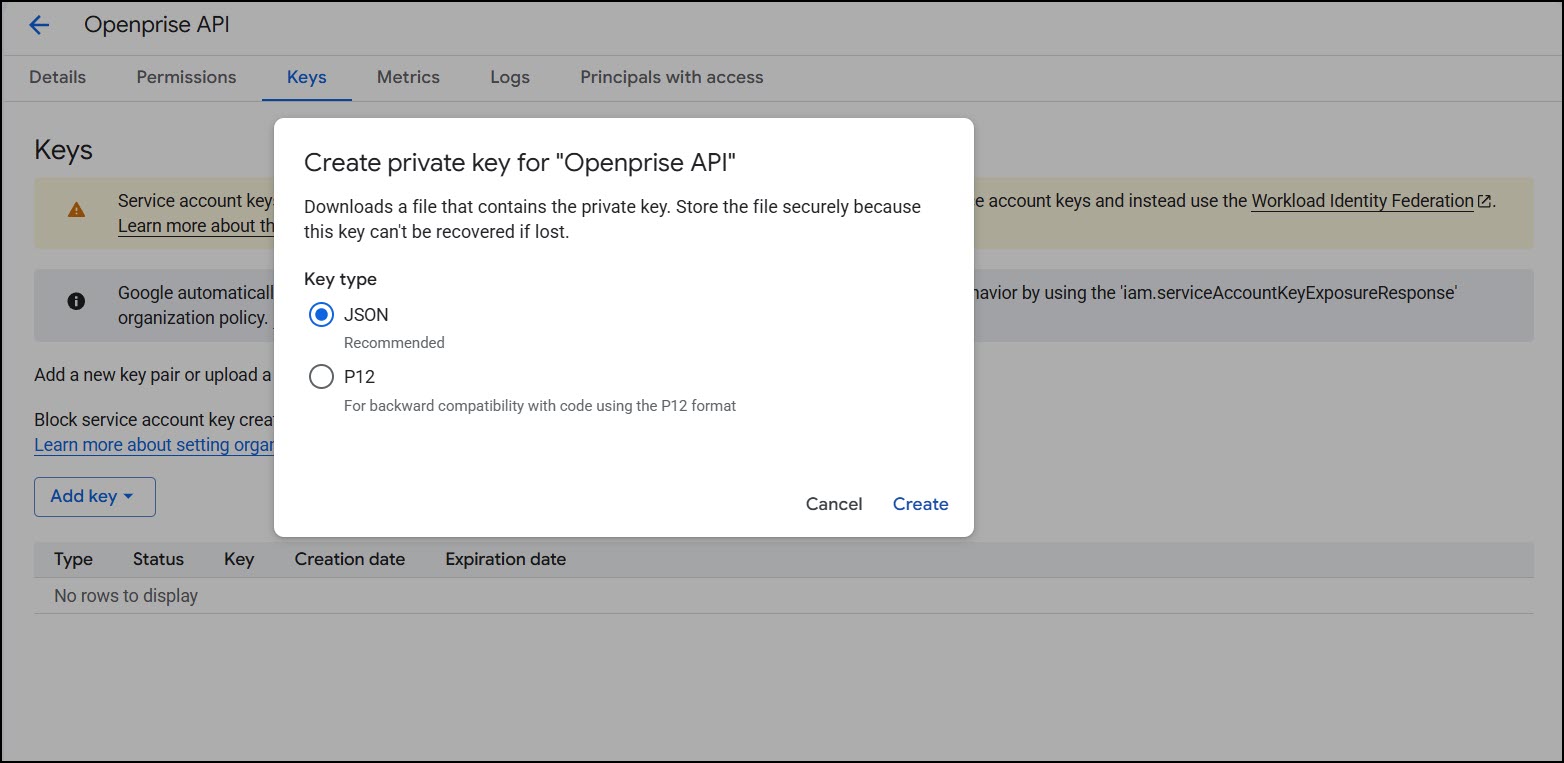Click the Type column header

(x=74, y=559)
